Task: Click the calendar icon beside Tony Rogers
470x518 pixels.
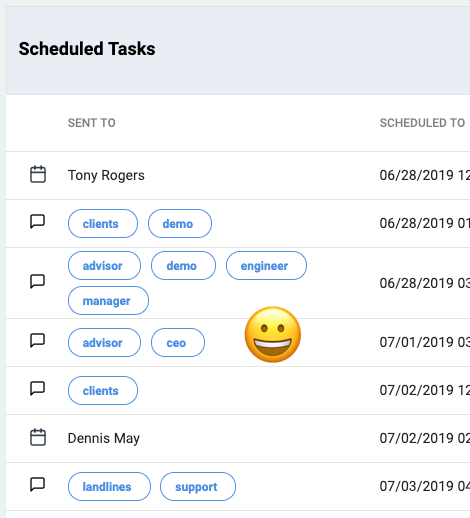Action: pyautogui.click(x=38, y=174)
